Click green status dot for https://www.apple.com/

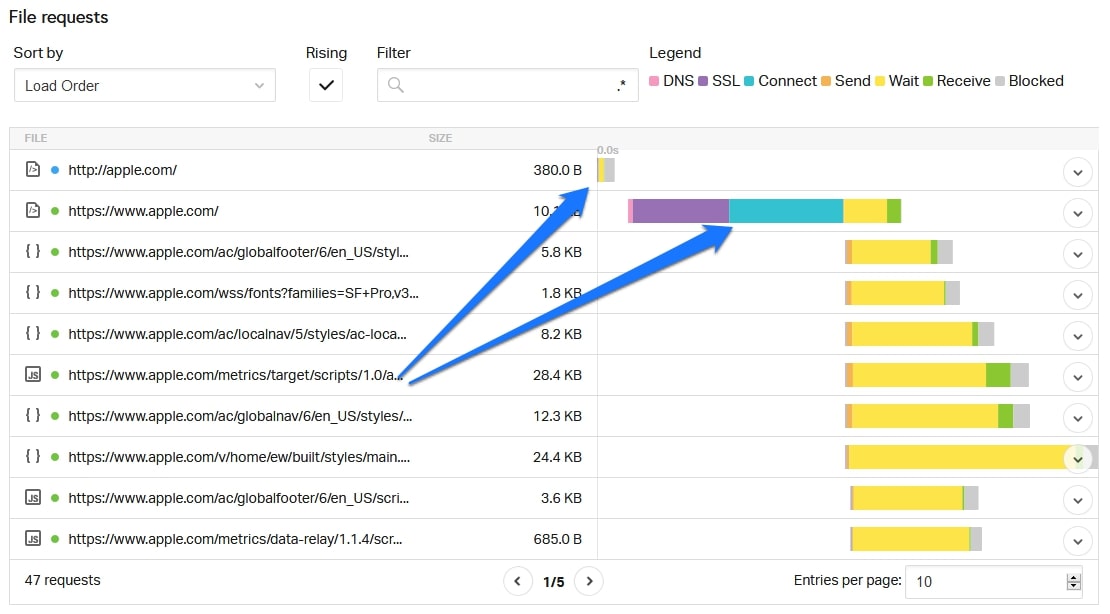pos(55,211)
